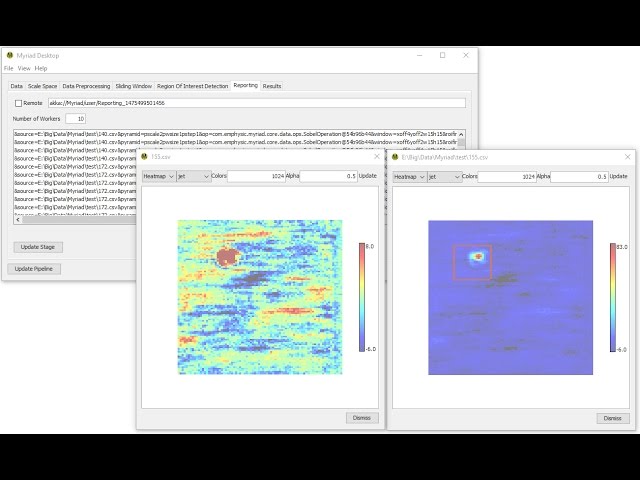Click the scroll-up arrow of the source list
This screenshot has height=480, width=640.
461,134
